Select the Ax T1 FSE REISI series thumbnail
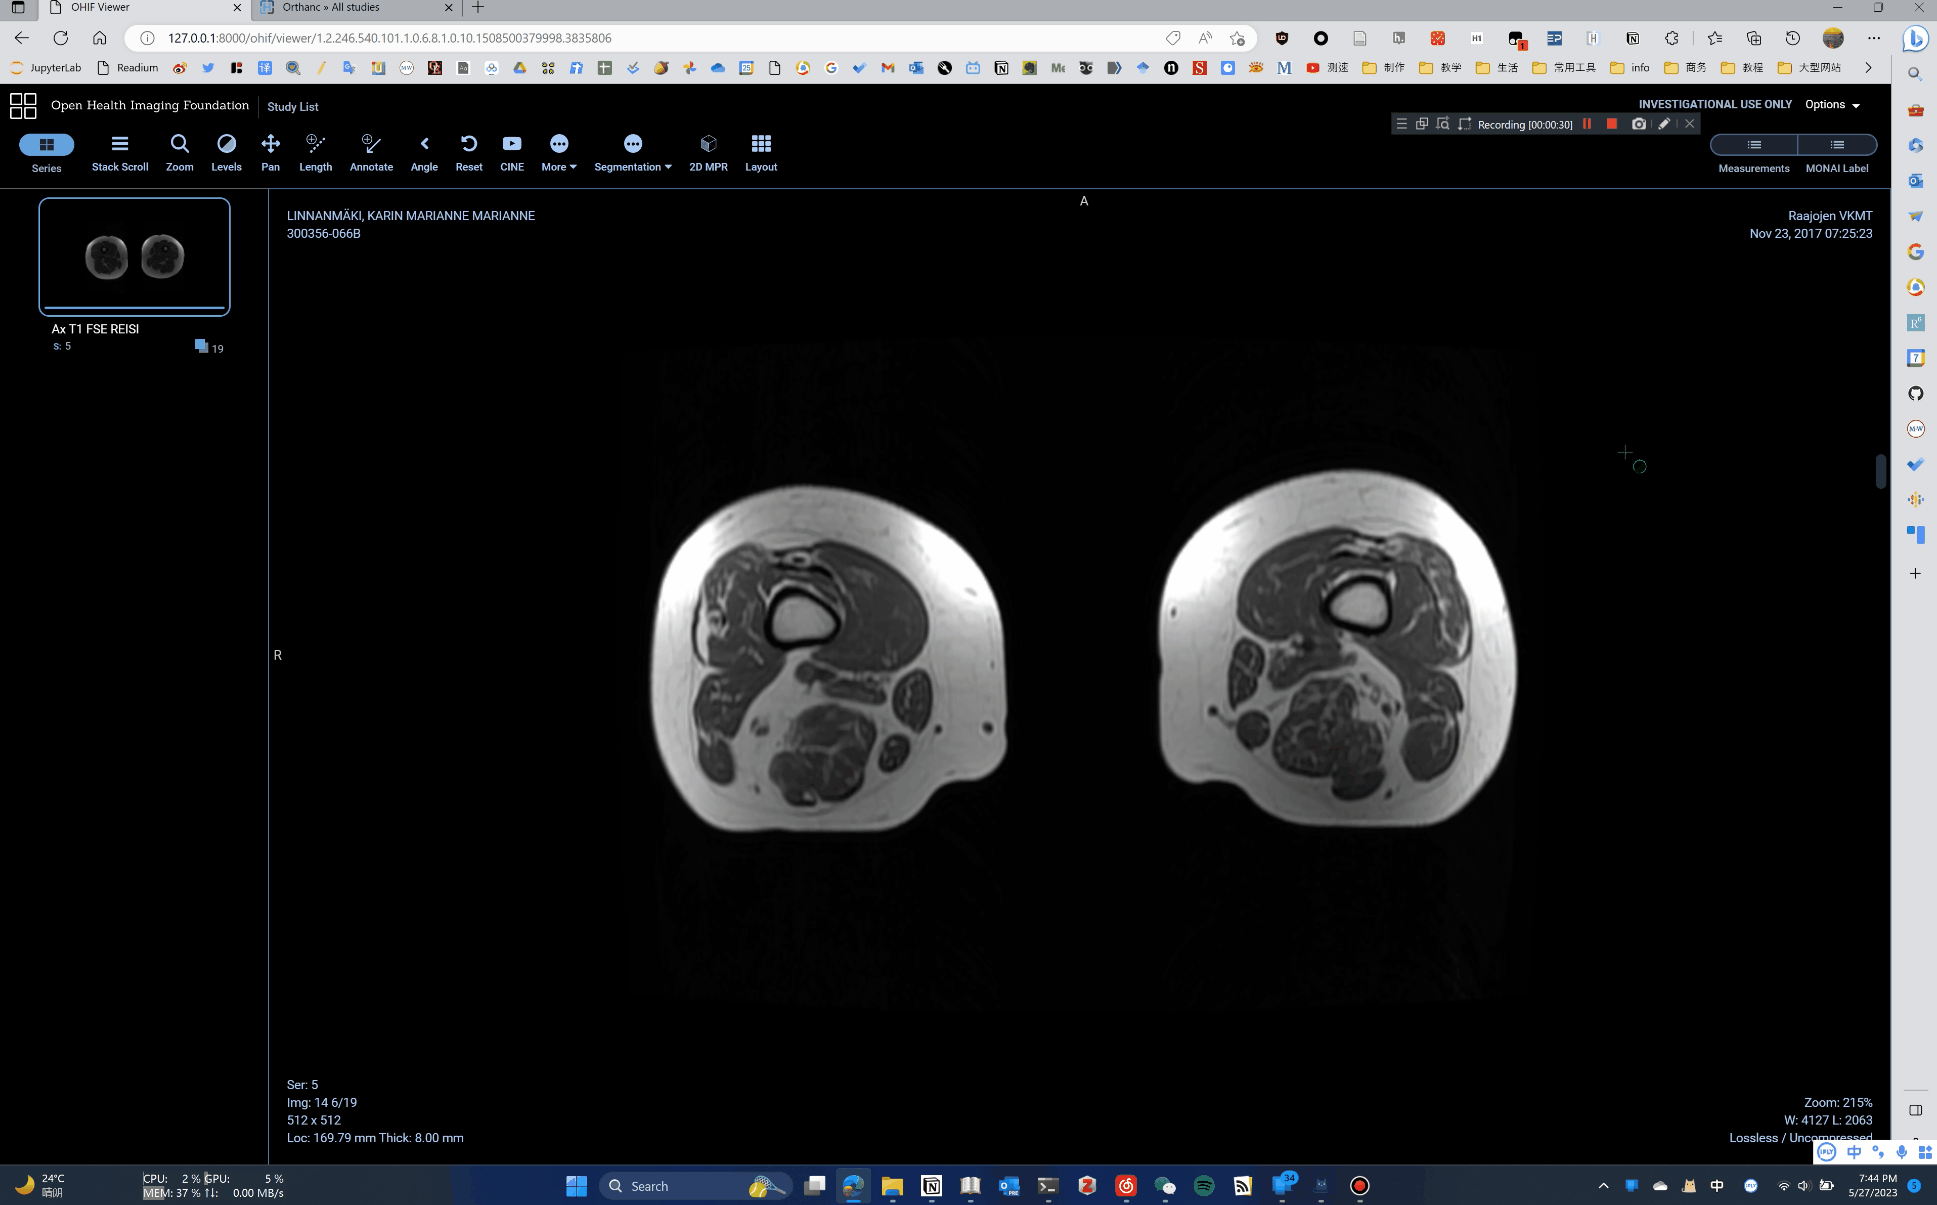The width and height of the screenshot is (1937, 1205). (134, 256)
